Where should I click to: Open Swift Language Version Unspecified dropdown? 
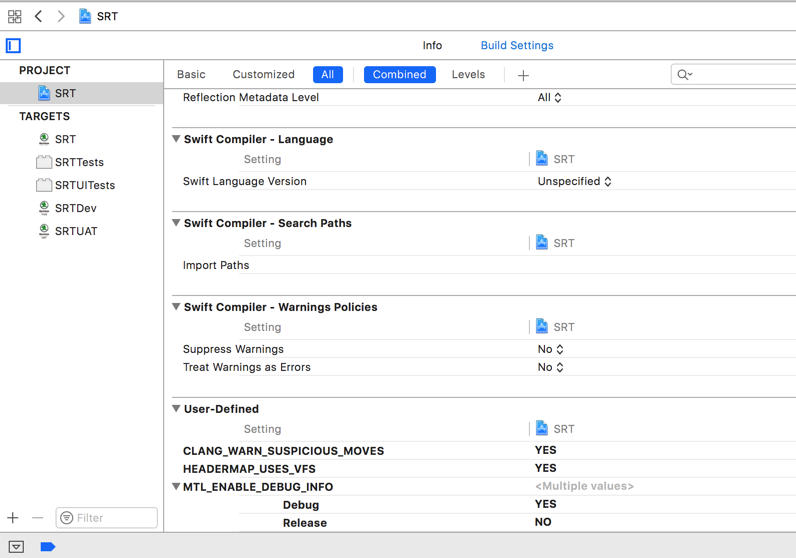coord(574,181)
